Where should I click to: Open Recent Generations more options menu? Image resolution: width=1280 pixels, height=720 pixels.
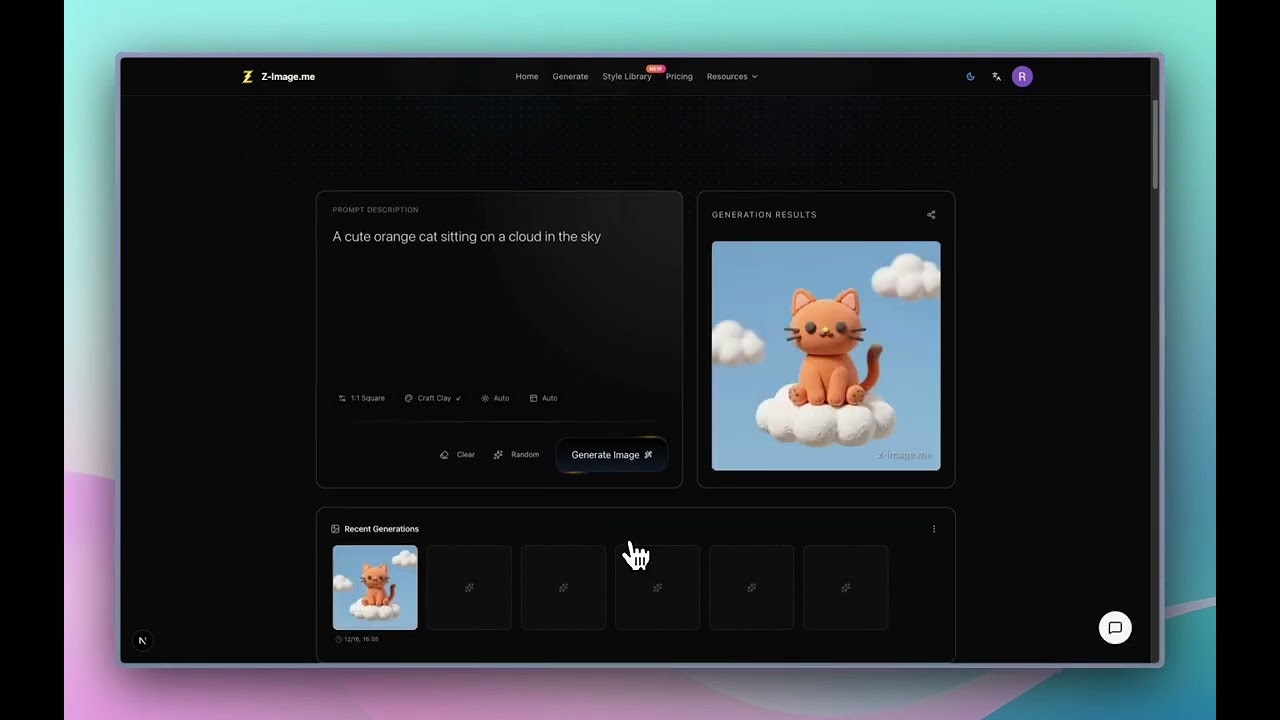point(934,529)
